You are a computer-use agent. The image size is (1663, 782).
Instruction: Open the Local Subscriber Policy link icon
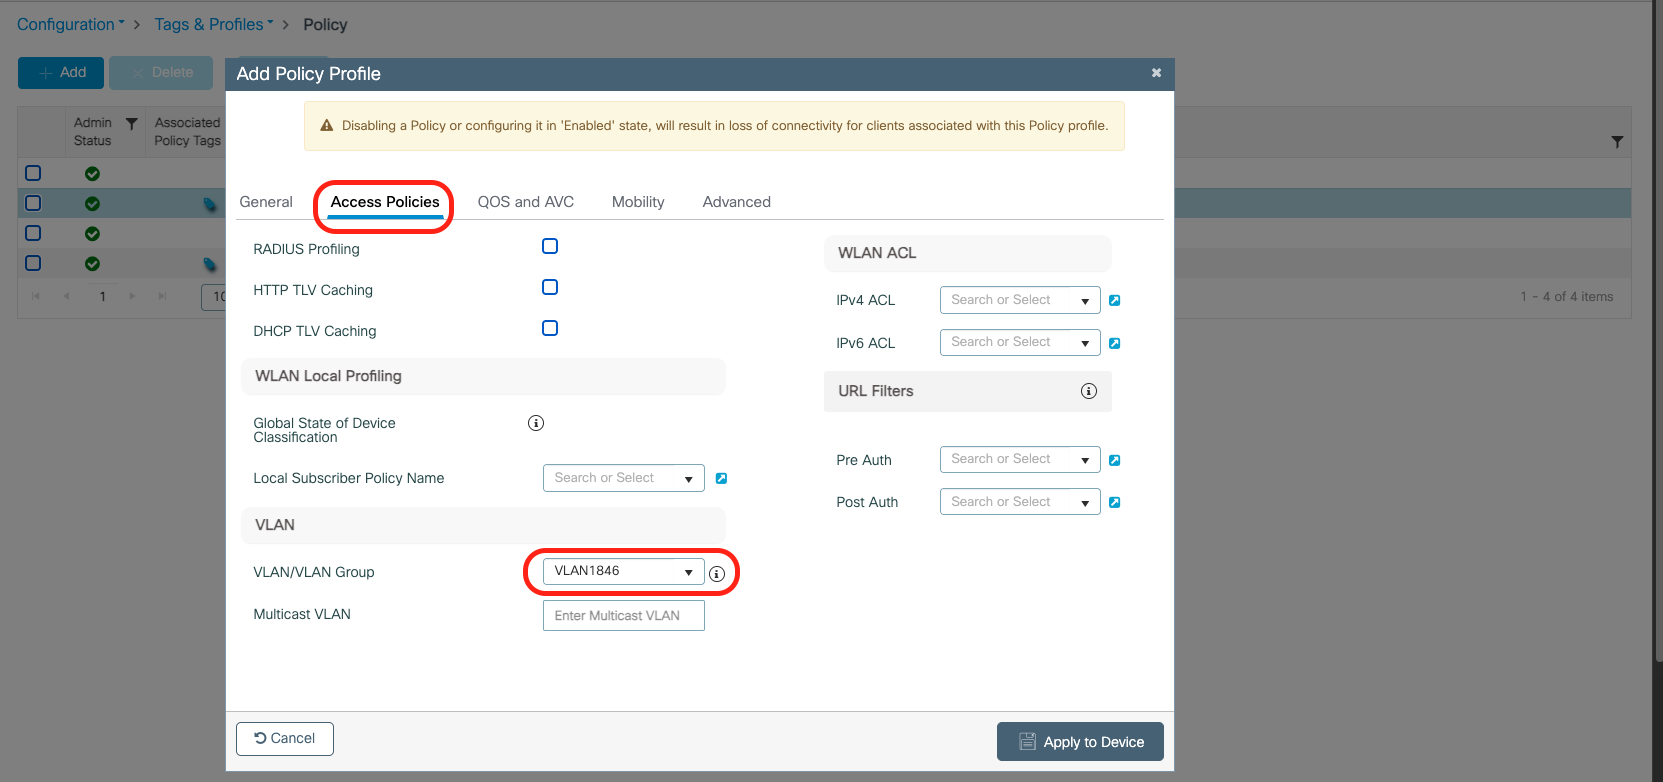point(721,478)
